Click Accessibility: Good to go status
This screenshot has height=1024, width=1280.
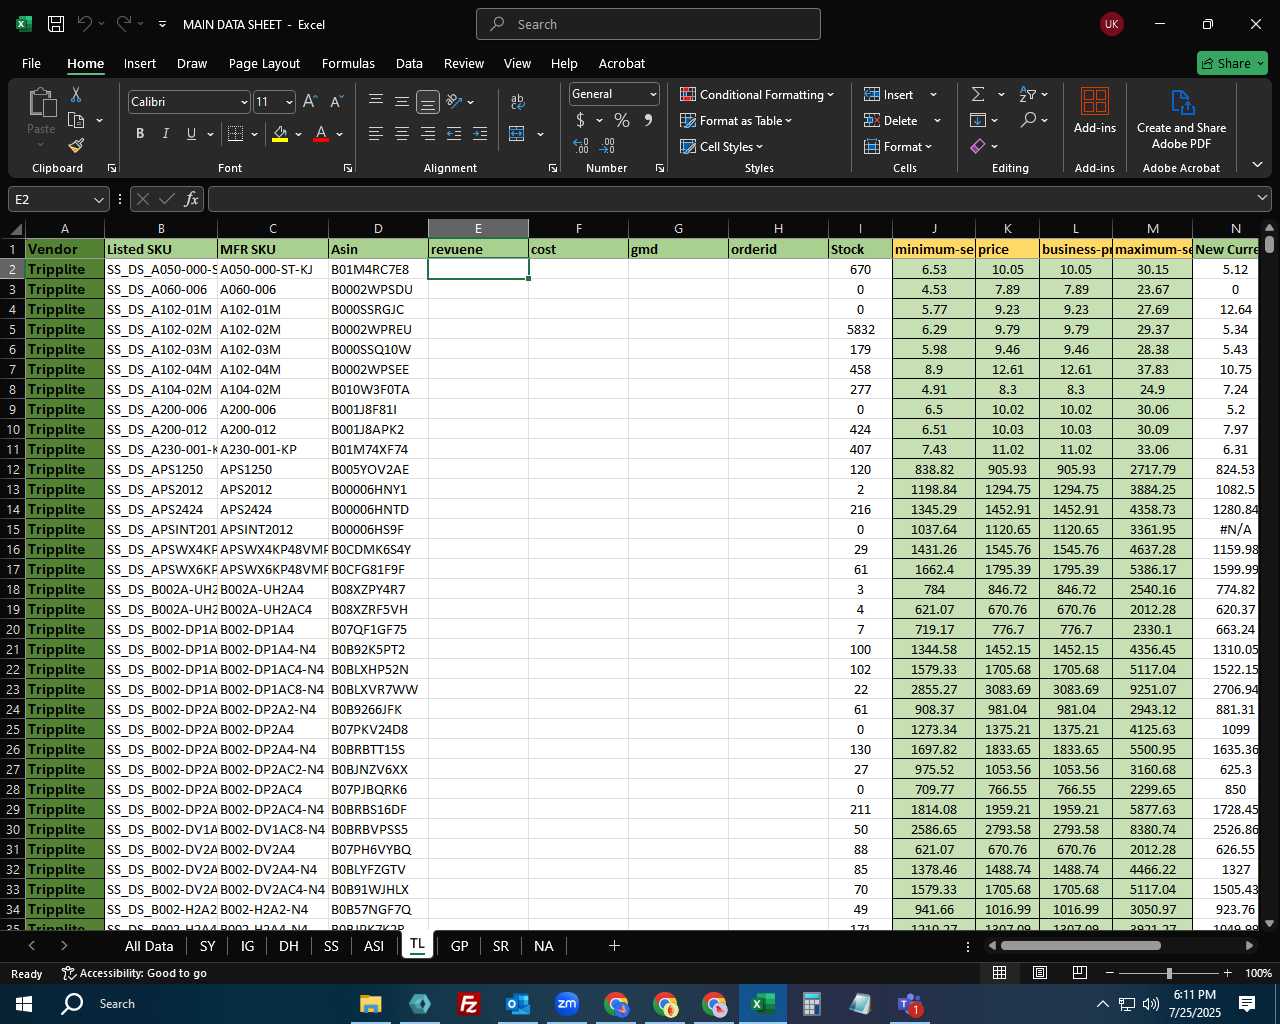click(x=134, y=973)
